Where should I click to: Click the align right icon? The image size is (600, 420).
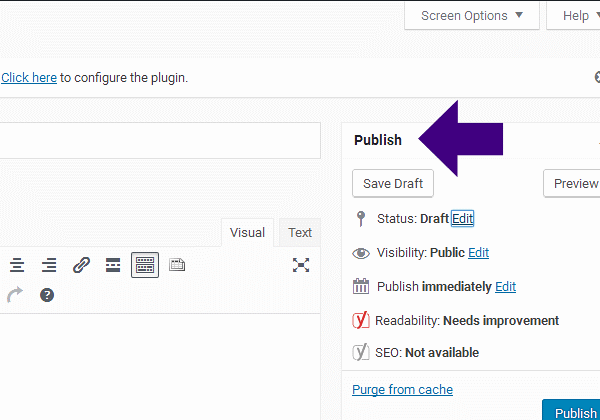coord(49,265)
